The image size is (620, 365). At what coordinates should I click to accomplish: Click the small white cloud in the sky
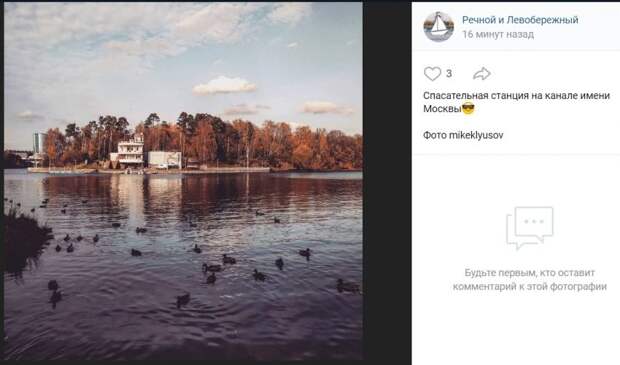[224, 85]
